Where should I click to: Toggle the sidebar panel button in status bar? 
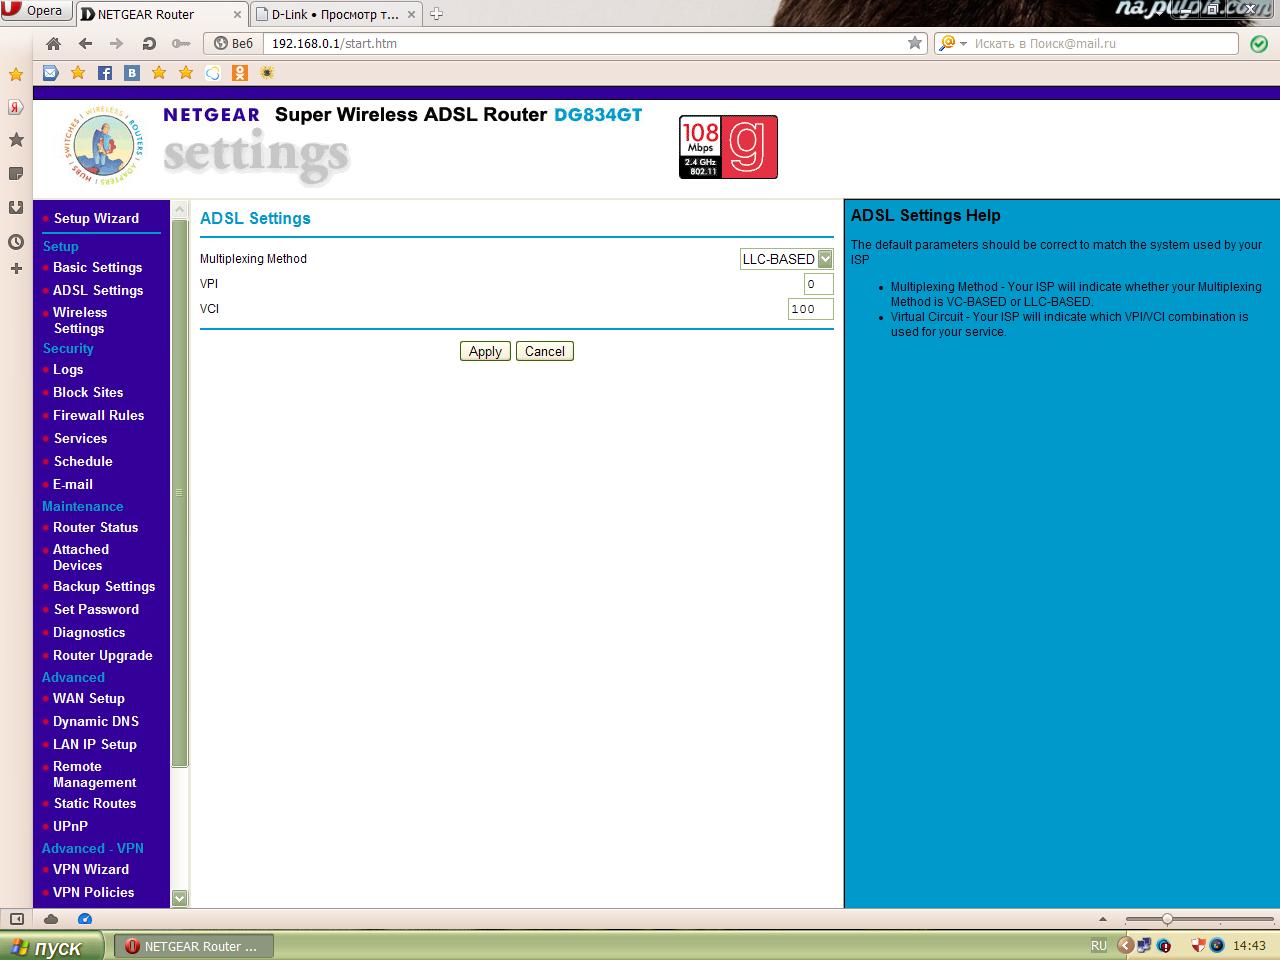16,919
